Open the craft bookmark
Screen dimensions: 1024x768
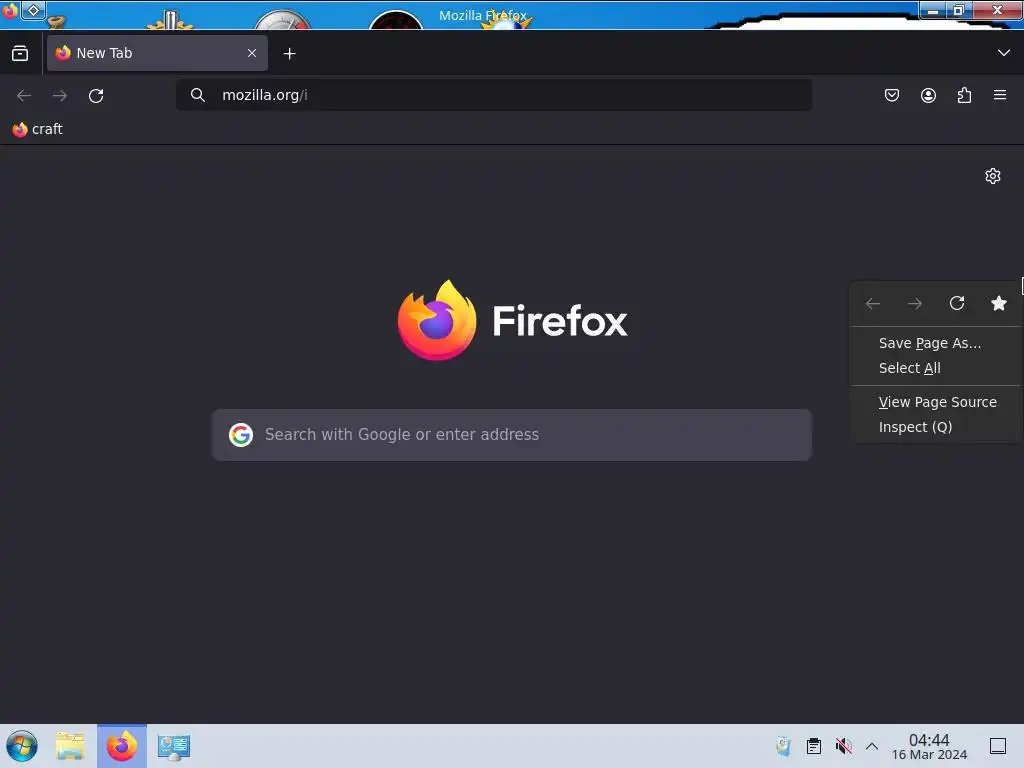click(x=38, y=129)
